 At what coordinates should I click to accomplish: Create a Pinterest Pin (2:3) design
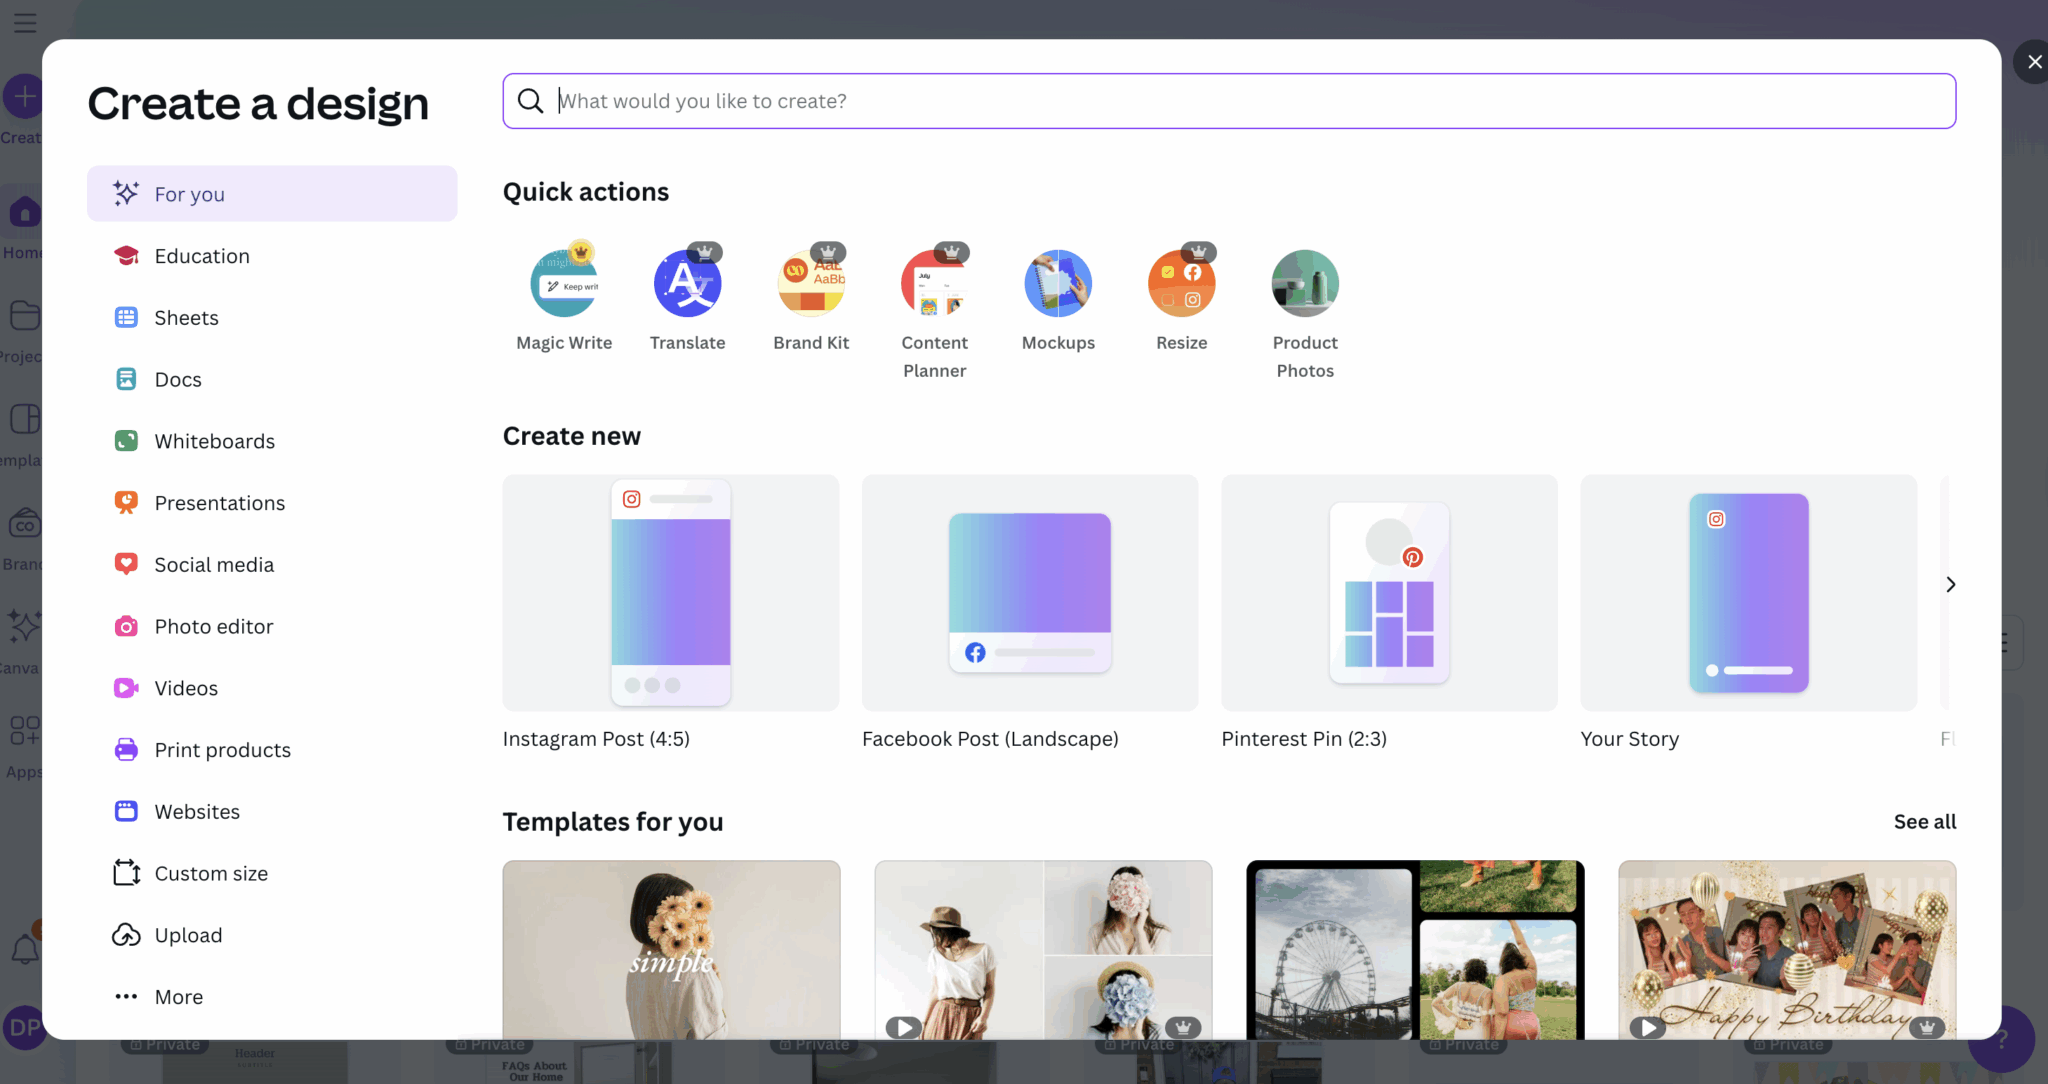pos(1389,612)
